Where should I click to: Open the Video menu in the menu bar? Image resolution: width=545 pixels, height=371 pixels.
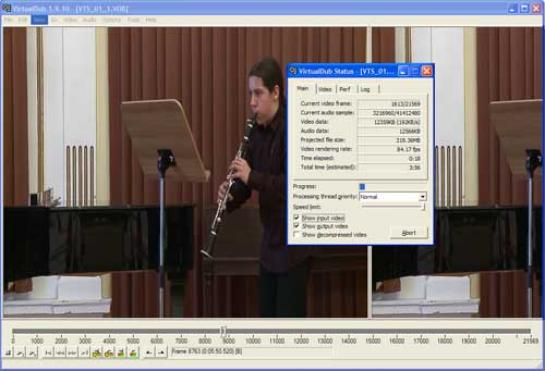(x=70, y=20)
